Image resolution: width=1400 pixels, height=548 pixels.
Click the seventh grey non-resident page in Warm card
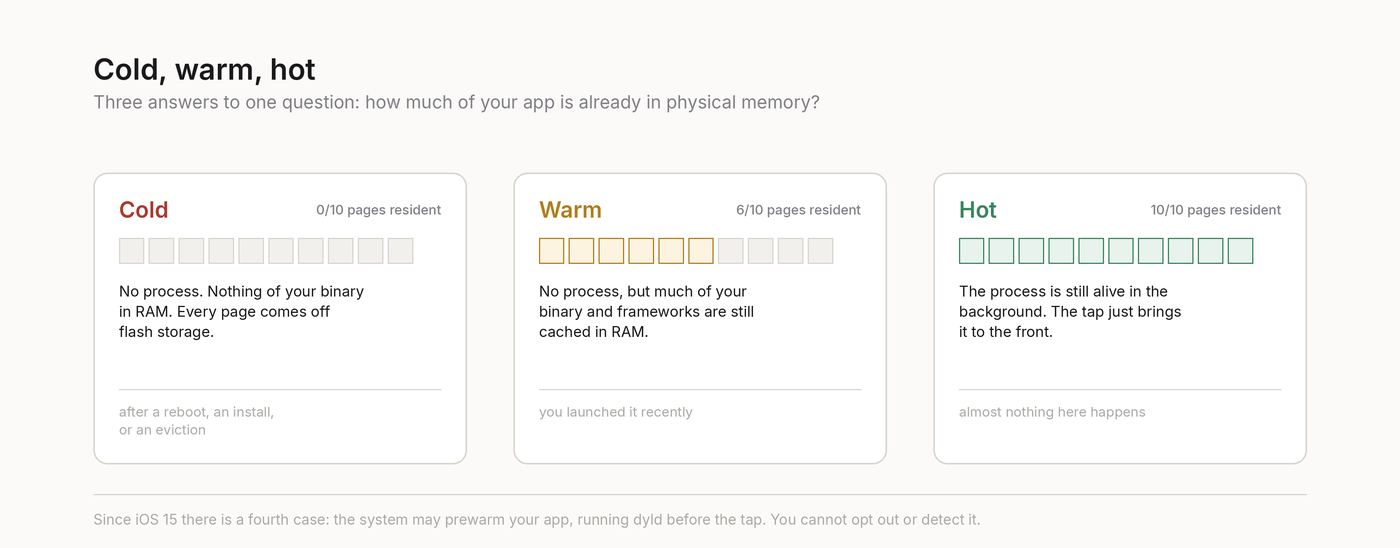[x=731, y=251]
